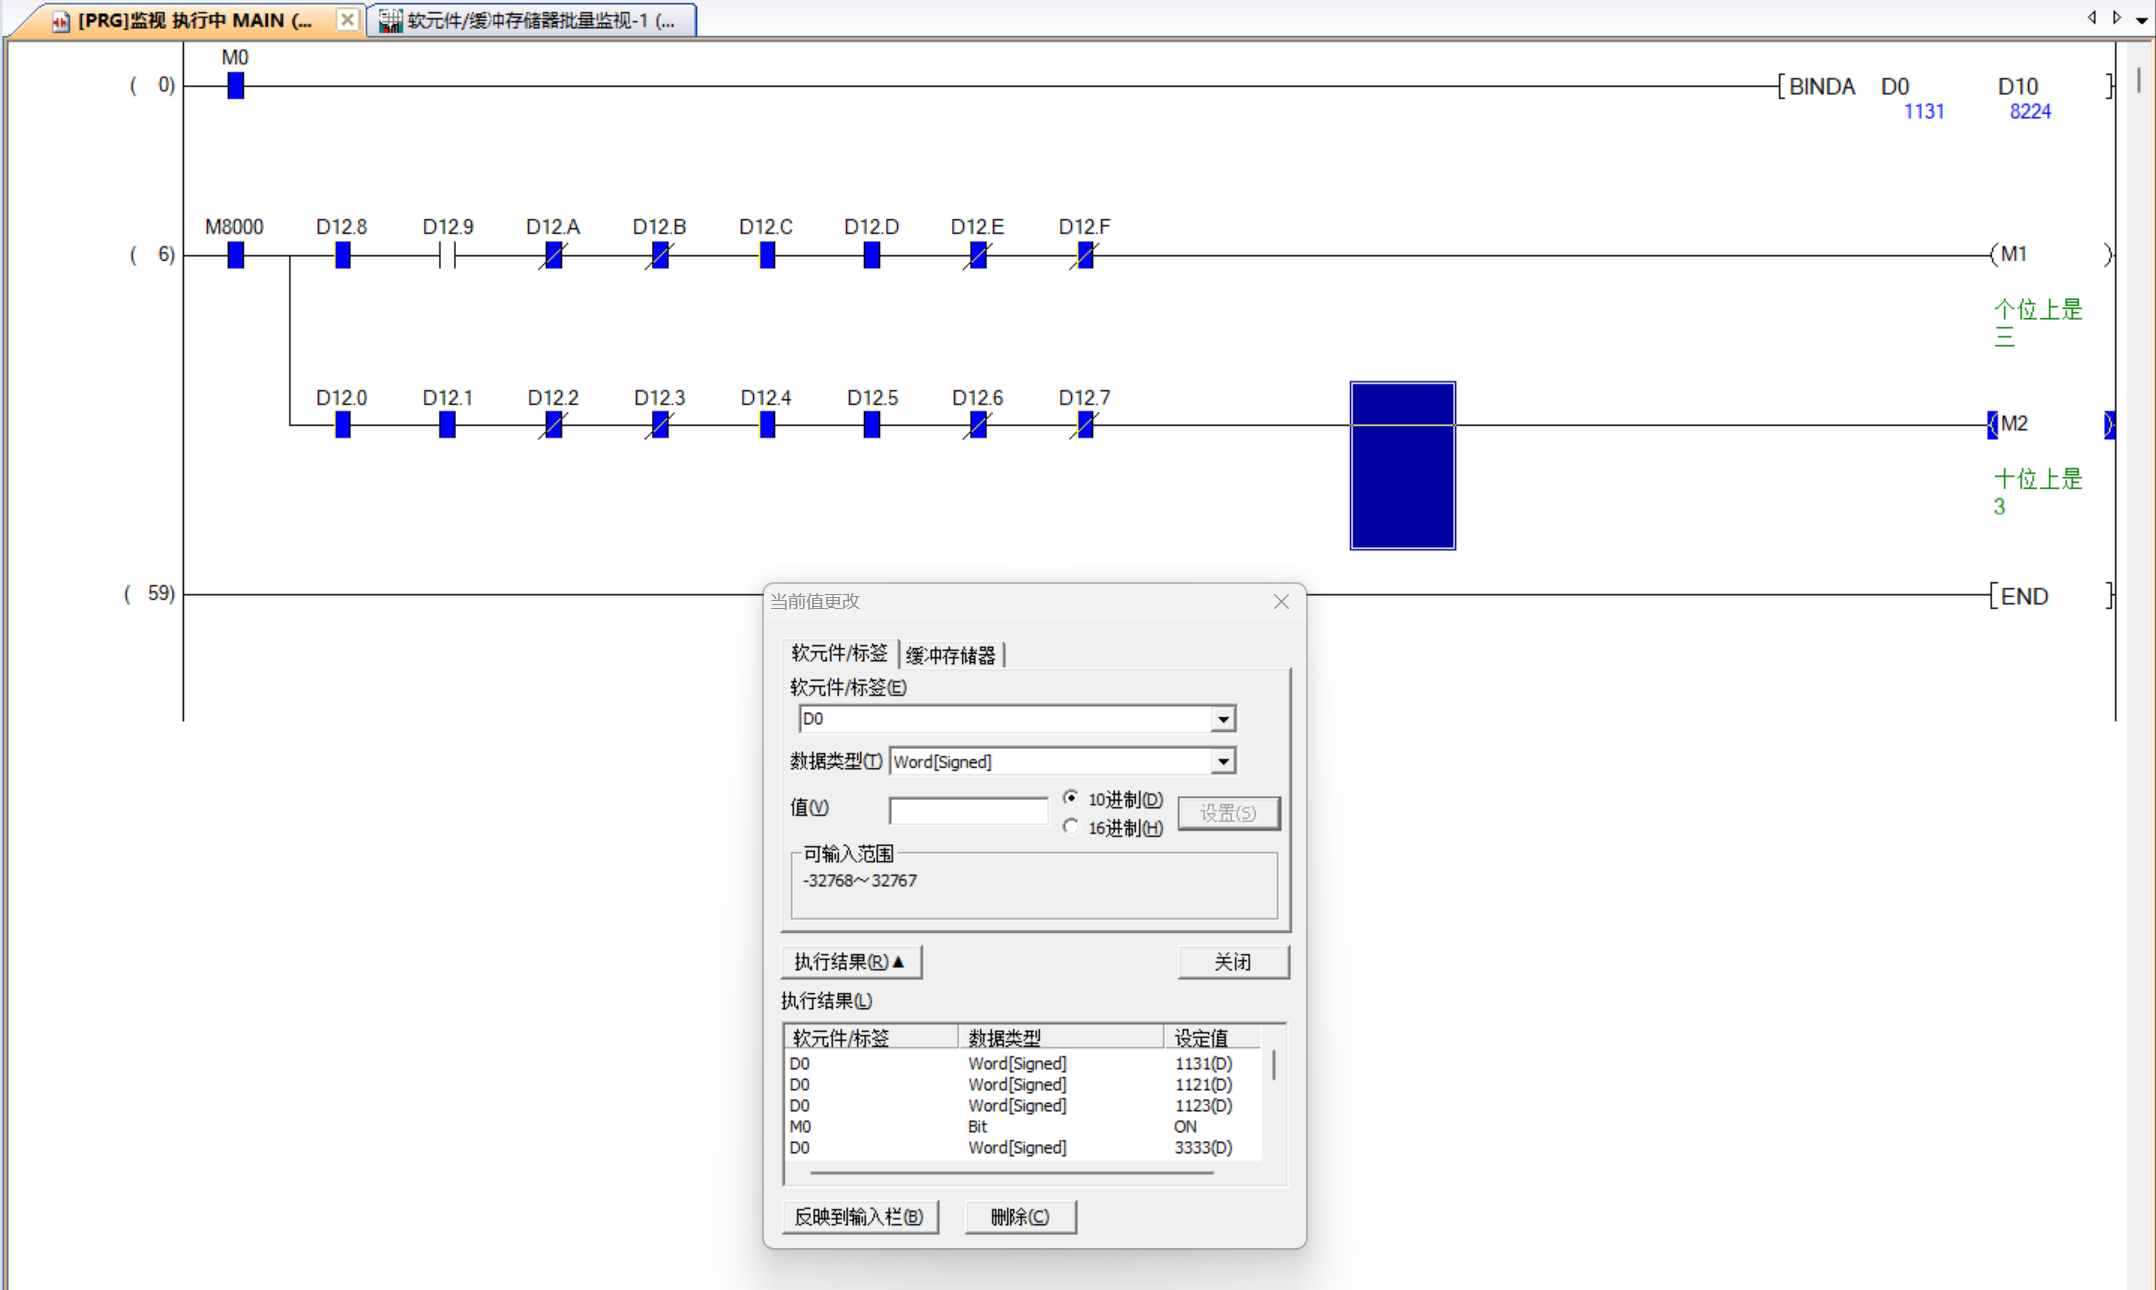Switch to the 缓冲存储器 tab
The height and width of the screenshot is (1290, 2156).
click(950, 655)
